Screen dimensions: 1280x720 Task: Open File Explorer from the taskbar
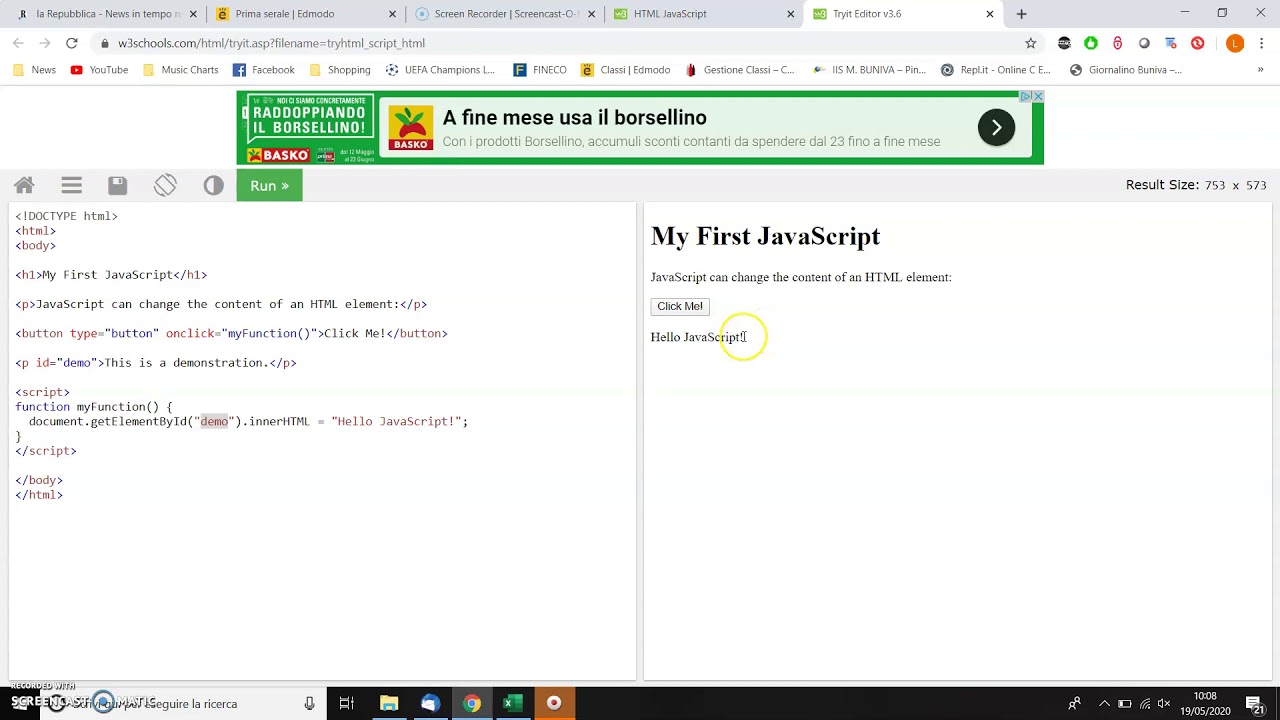389,704
